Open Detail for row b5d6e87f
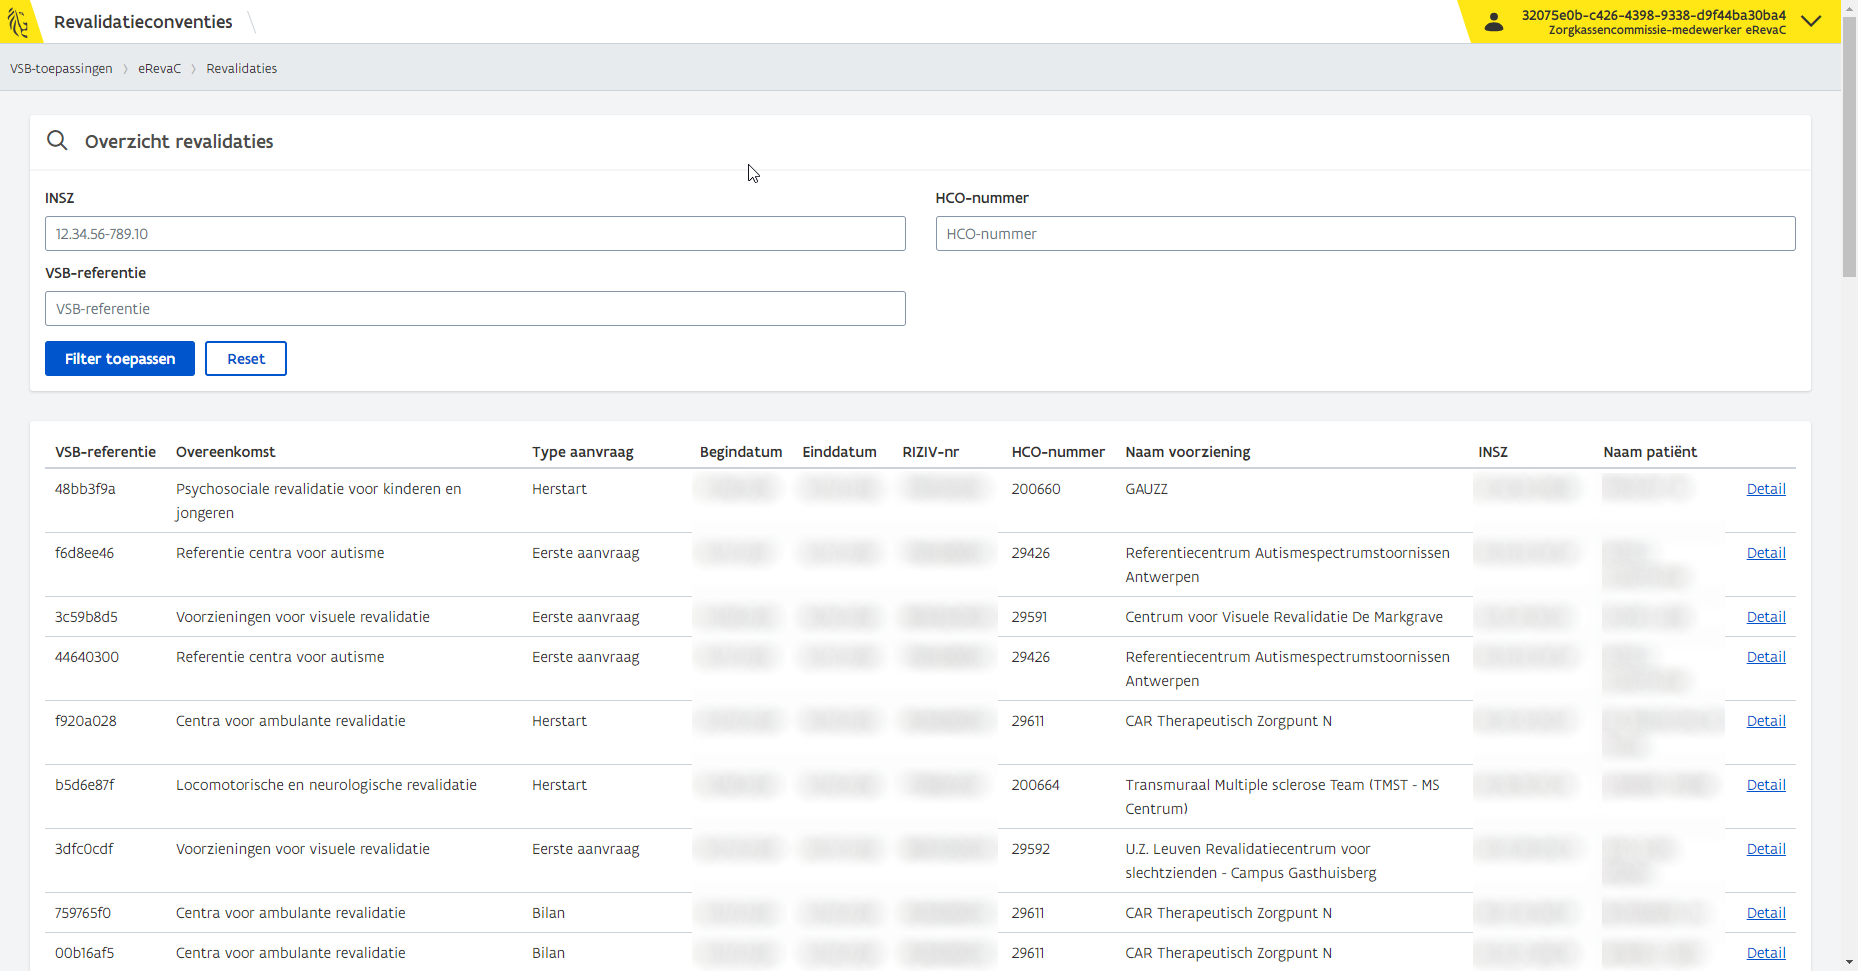 [1766, 785]
